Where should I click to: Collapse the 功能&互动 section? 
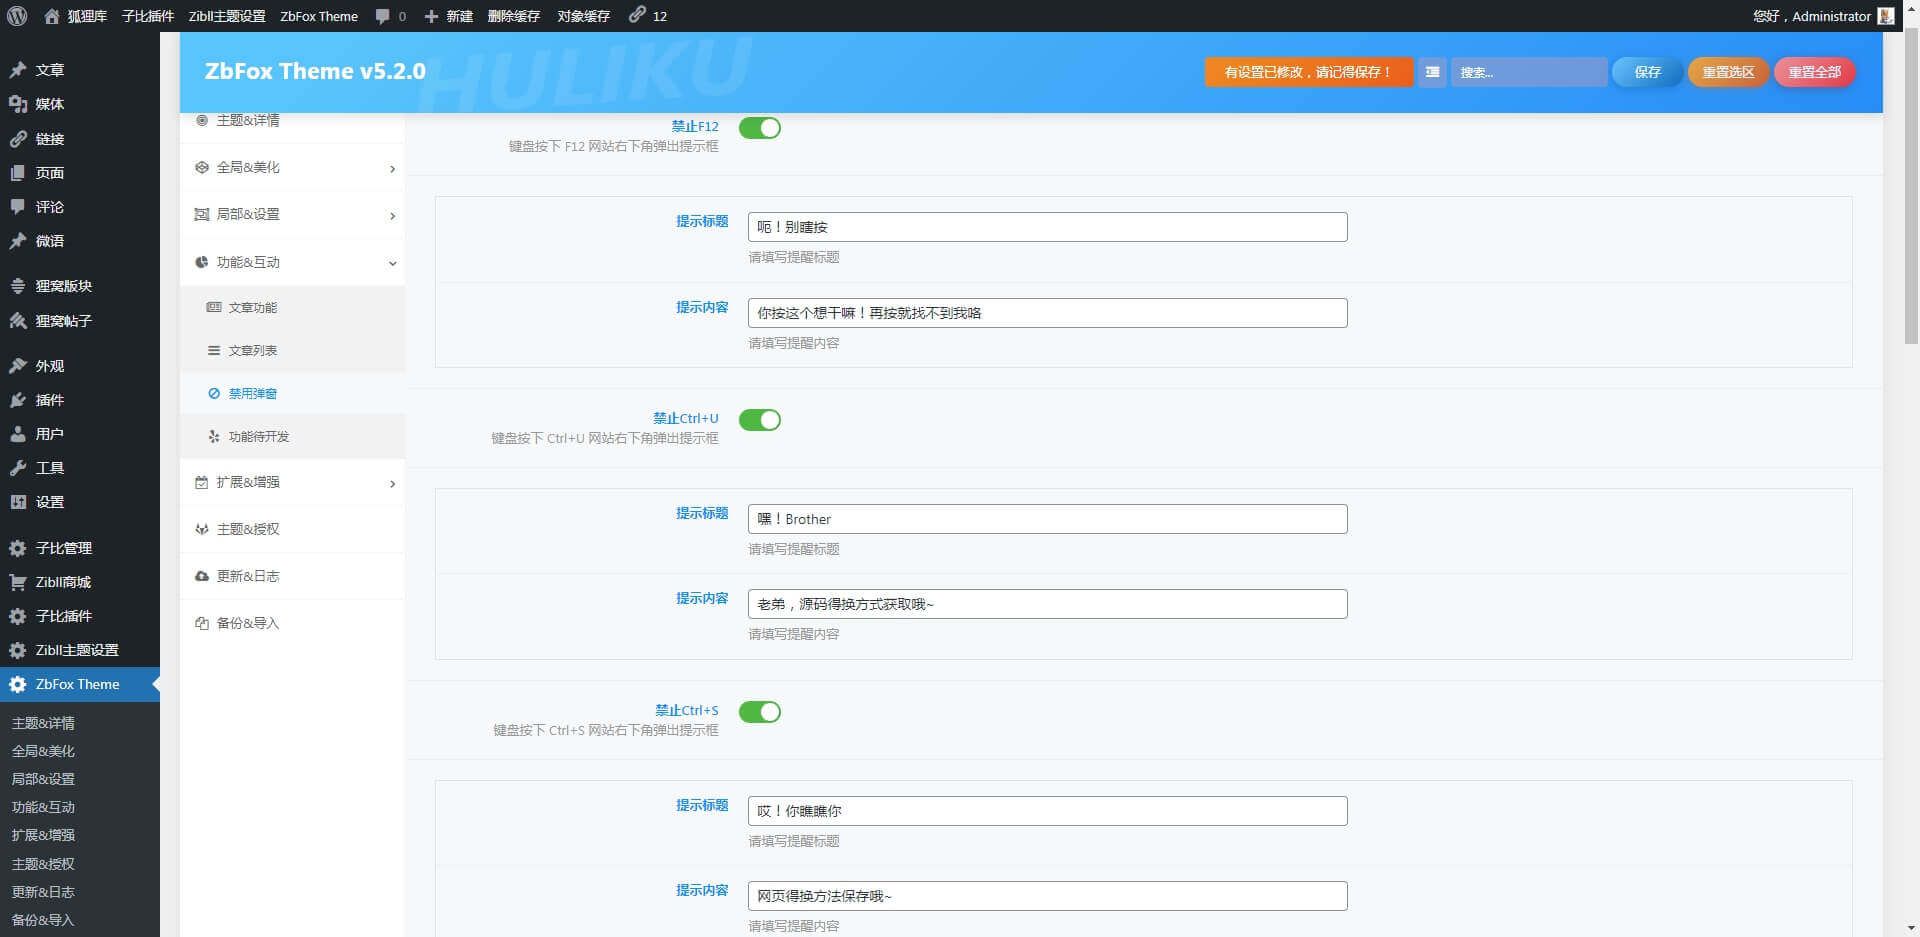293,262
